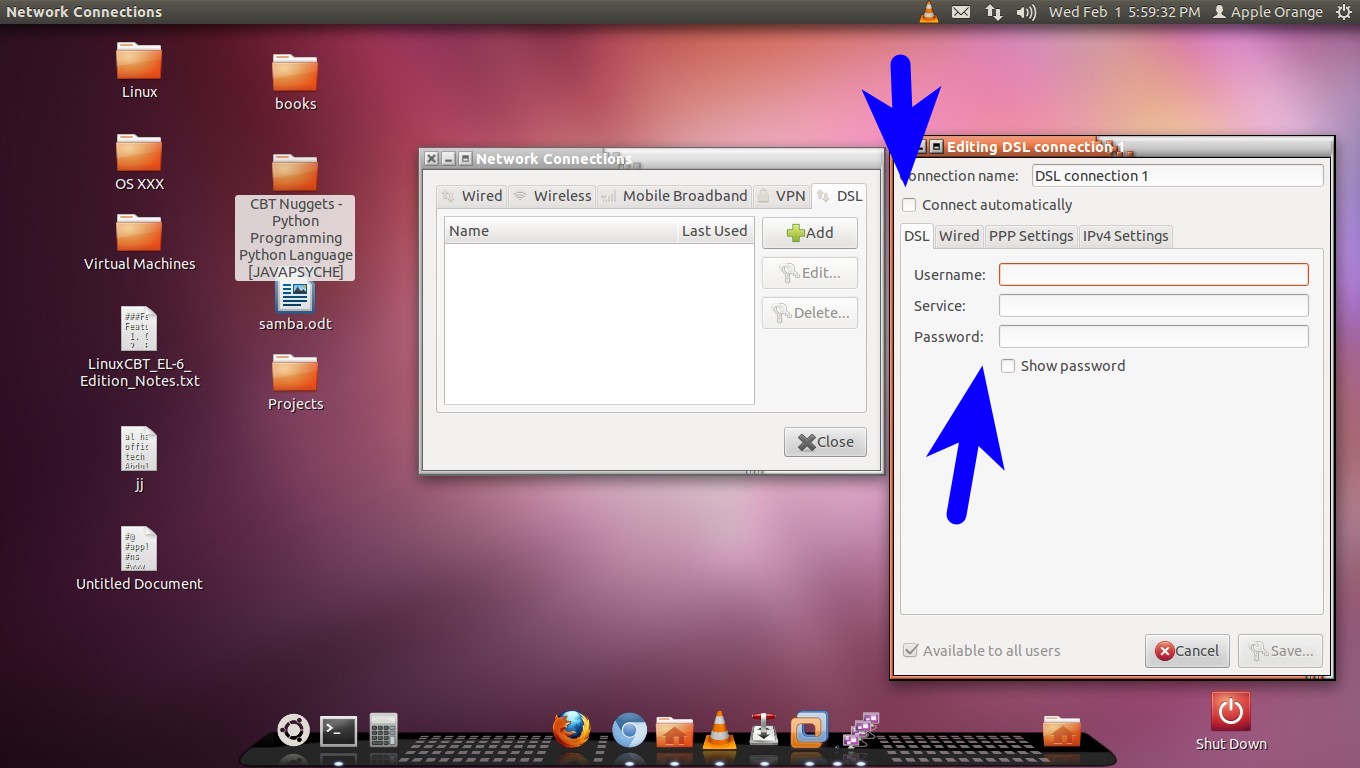Open the IPv4 Settings tab
This screenshot has height=768, width=1360.
[x=1125, y=236]
